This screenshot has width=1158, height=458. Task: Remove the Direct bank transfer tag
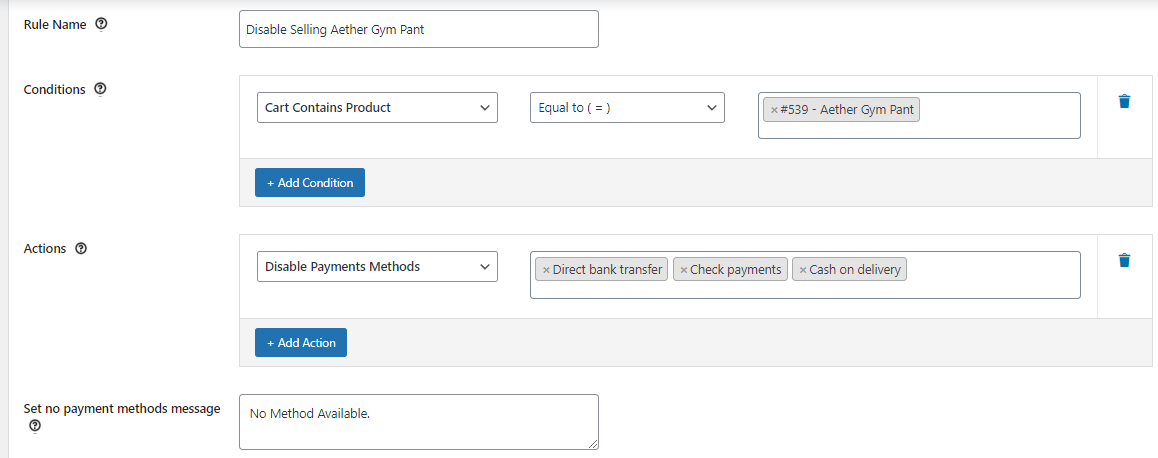(546, 270)
